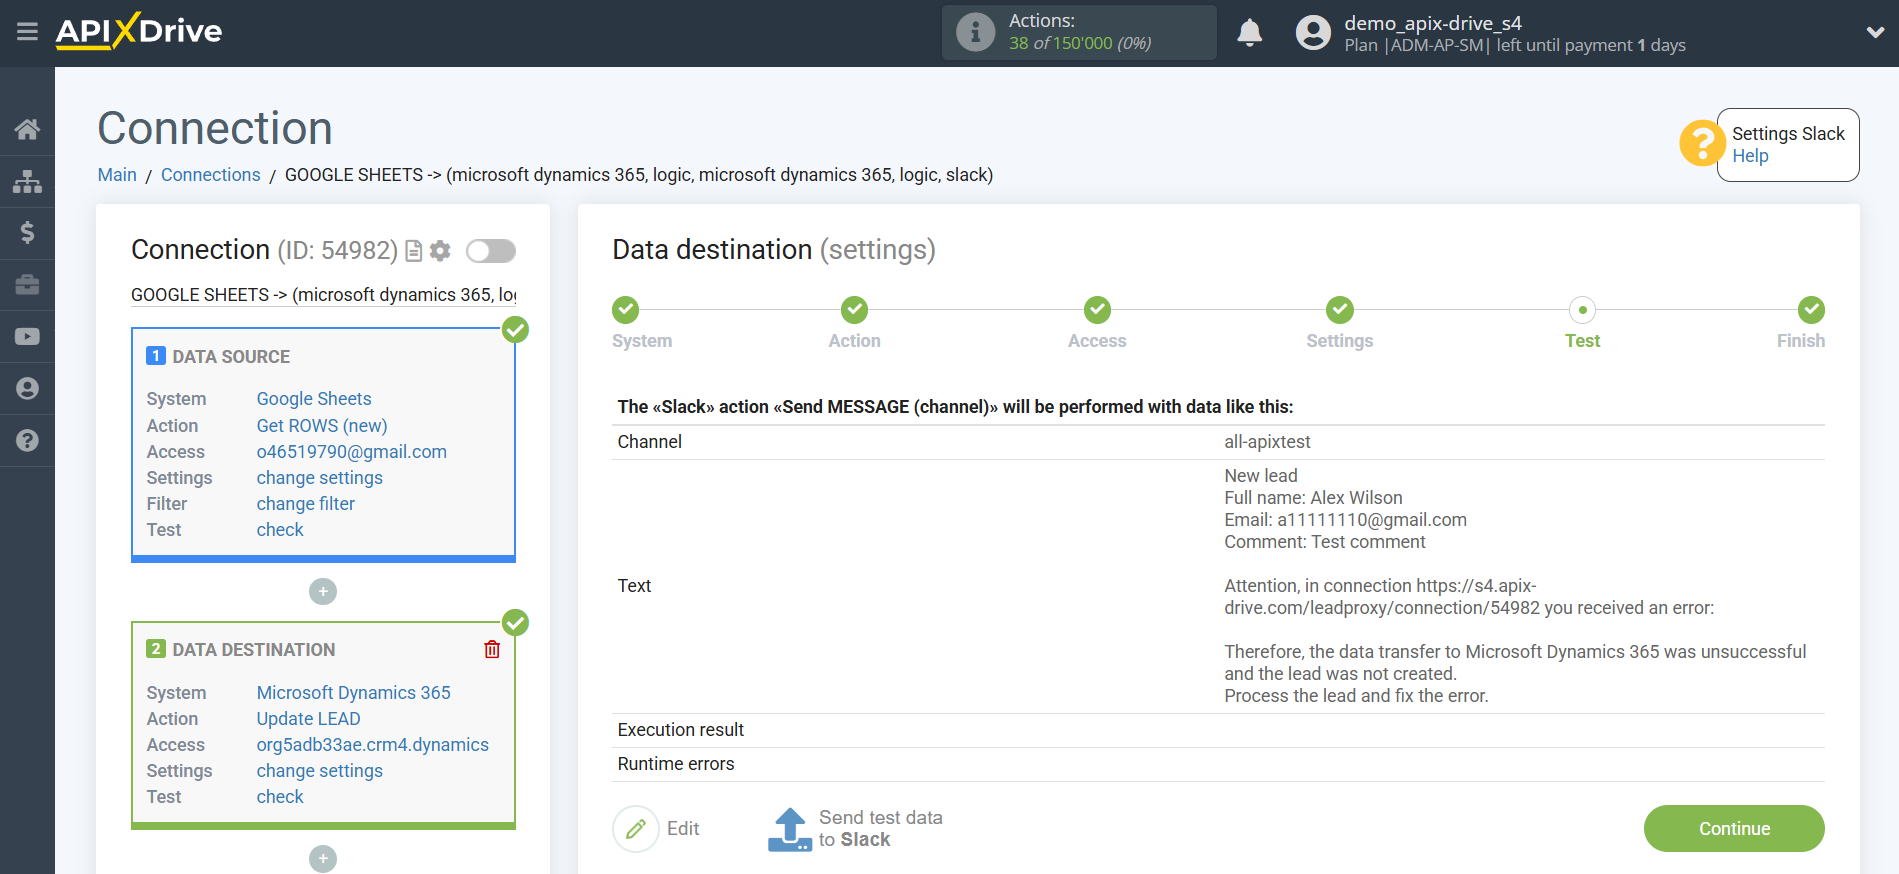Go to the Action step

[x=854, y=310]
